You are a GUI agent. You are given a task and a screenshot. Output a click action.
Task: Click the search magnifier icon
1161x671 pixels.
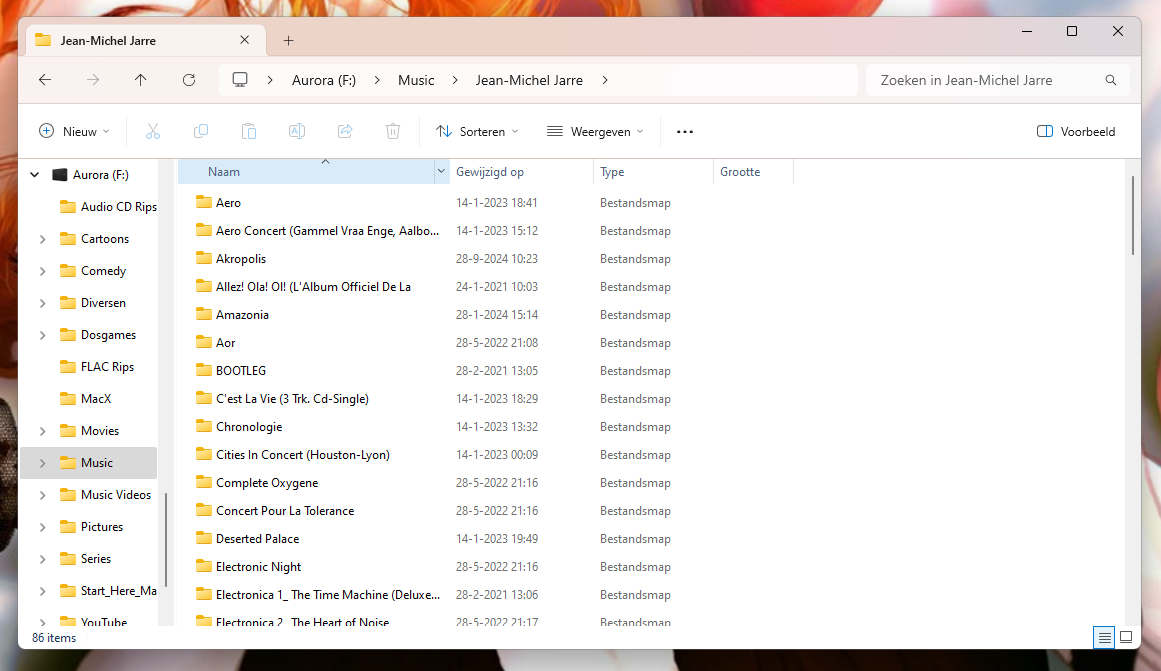coord(1111,80)
